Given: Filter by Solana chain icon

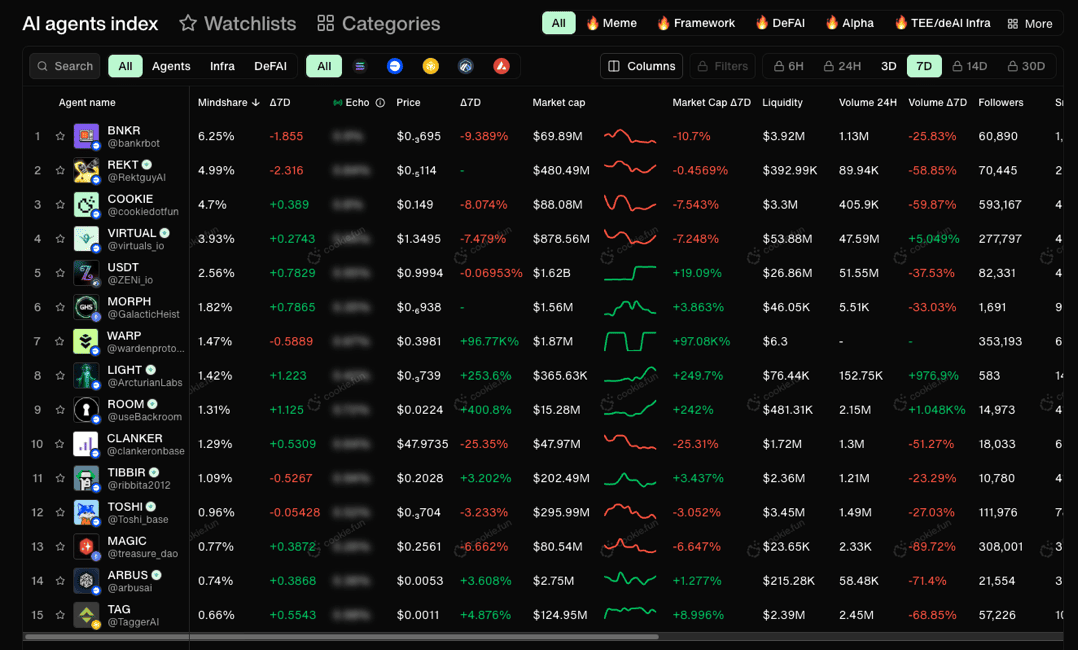Looking at the screenshot, I should click(360, 66).
